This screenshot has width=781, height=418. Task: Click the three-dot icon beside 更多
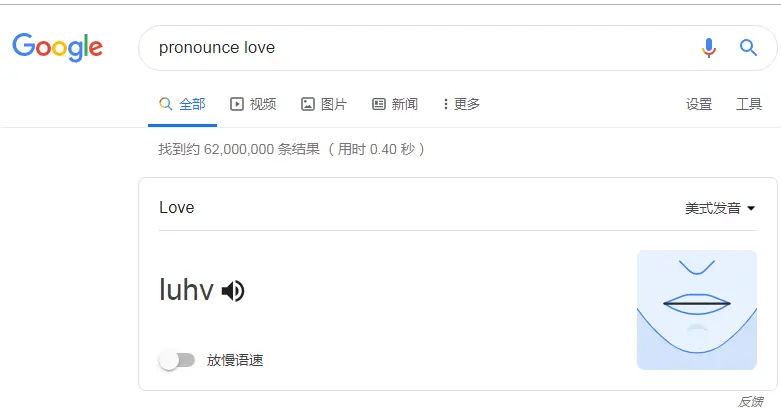446,104
